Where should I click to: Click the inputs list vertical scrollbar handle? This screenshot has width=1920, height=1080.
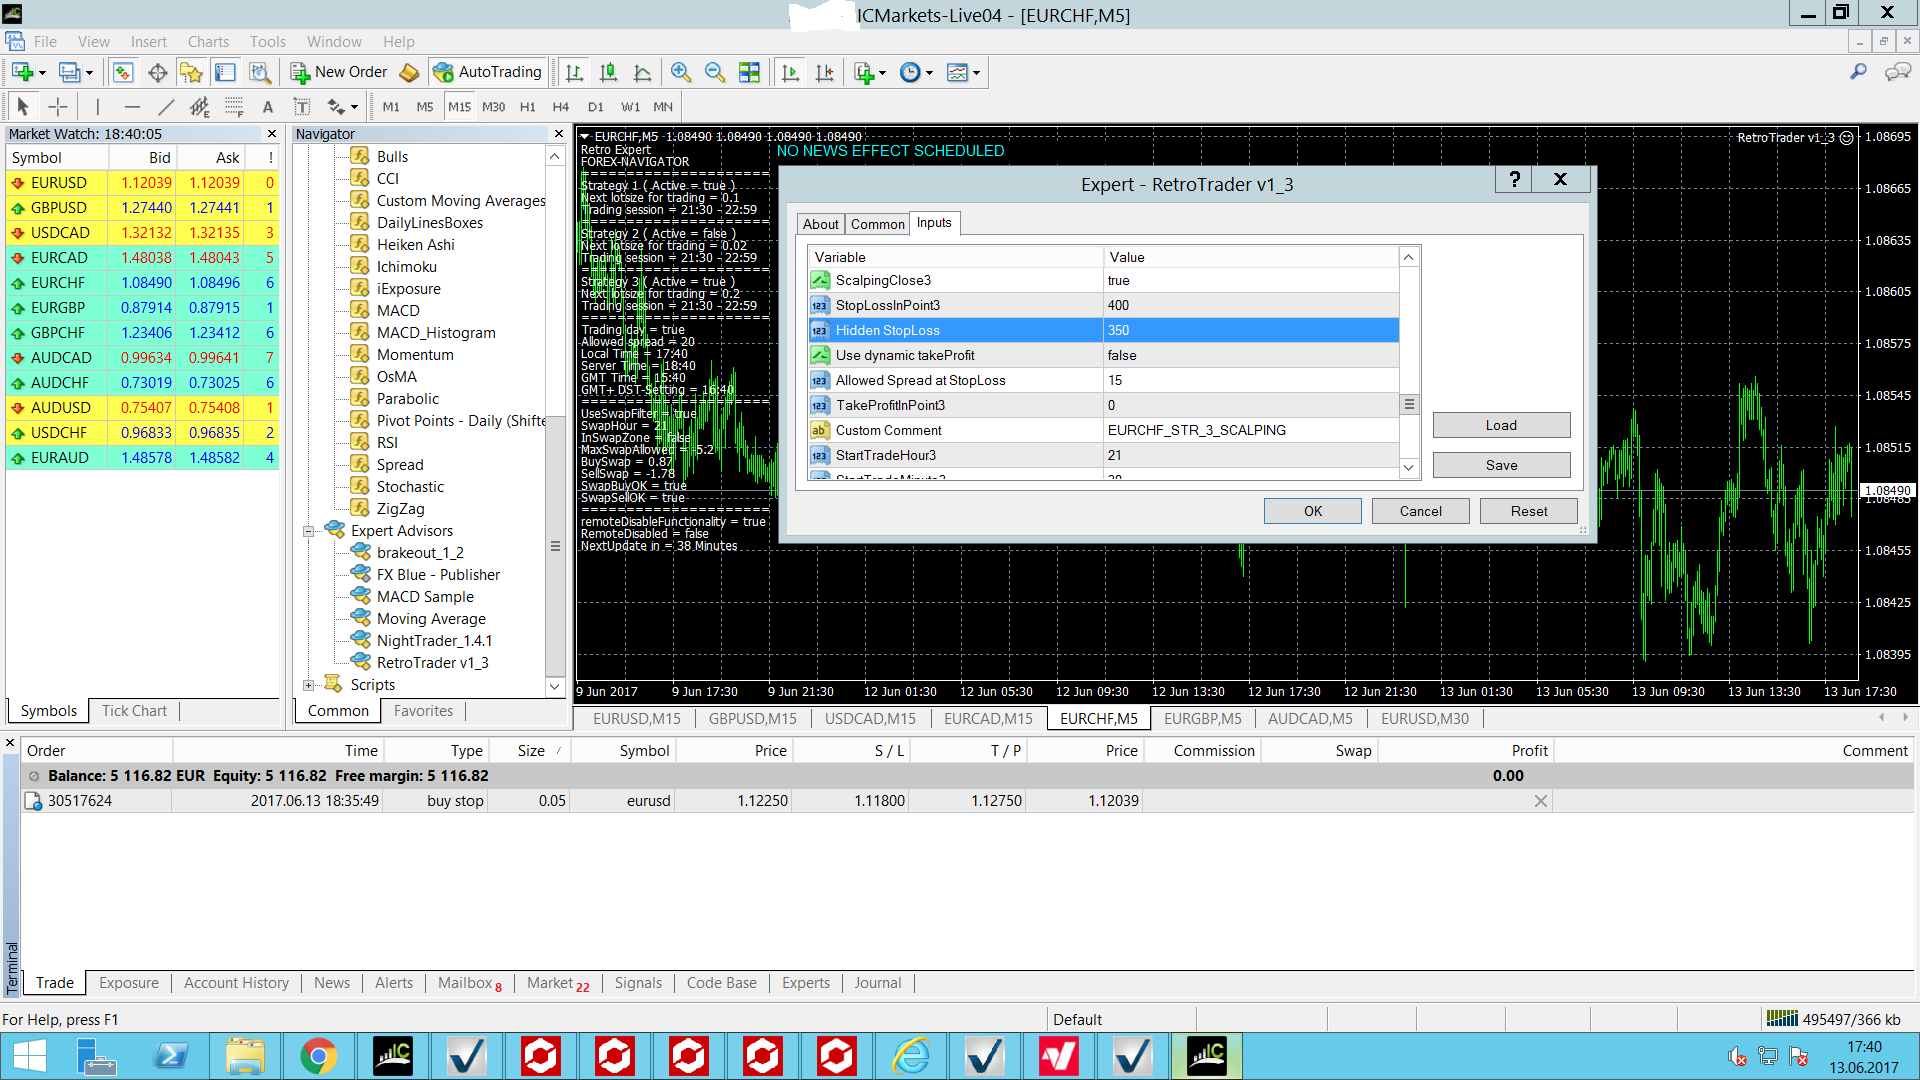coord(1408,404)
